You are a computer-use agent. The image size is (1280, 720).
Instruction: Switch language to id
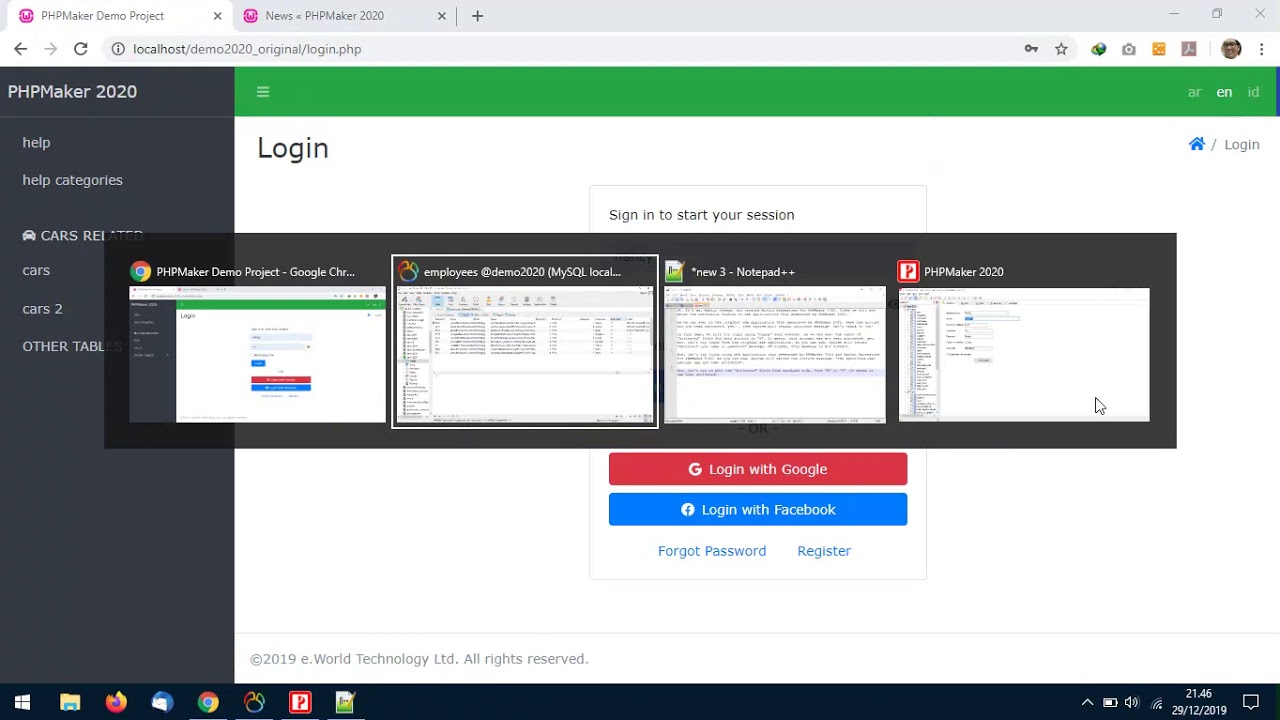click(x=1253, y=92)
